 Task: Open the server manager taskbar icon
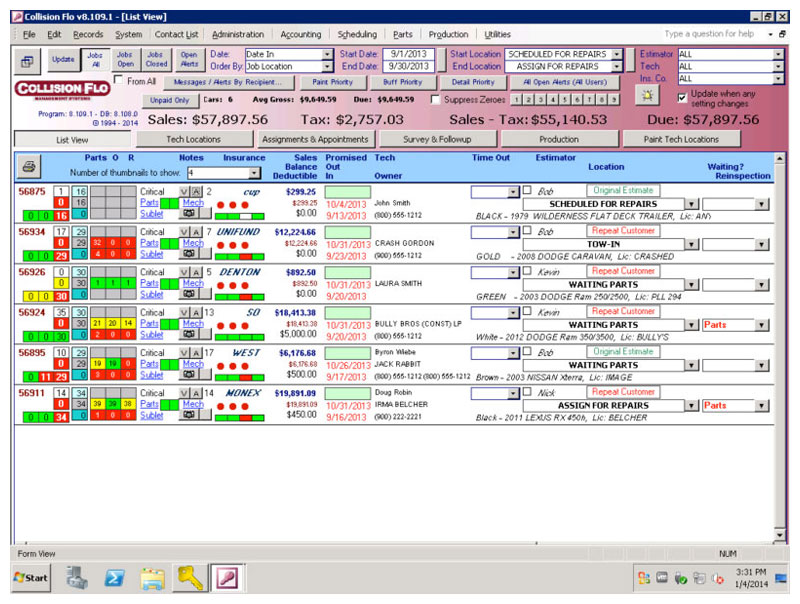coord(77,578)
